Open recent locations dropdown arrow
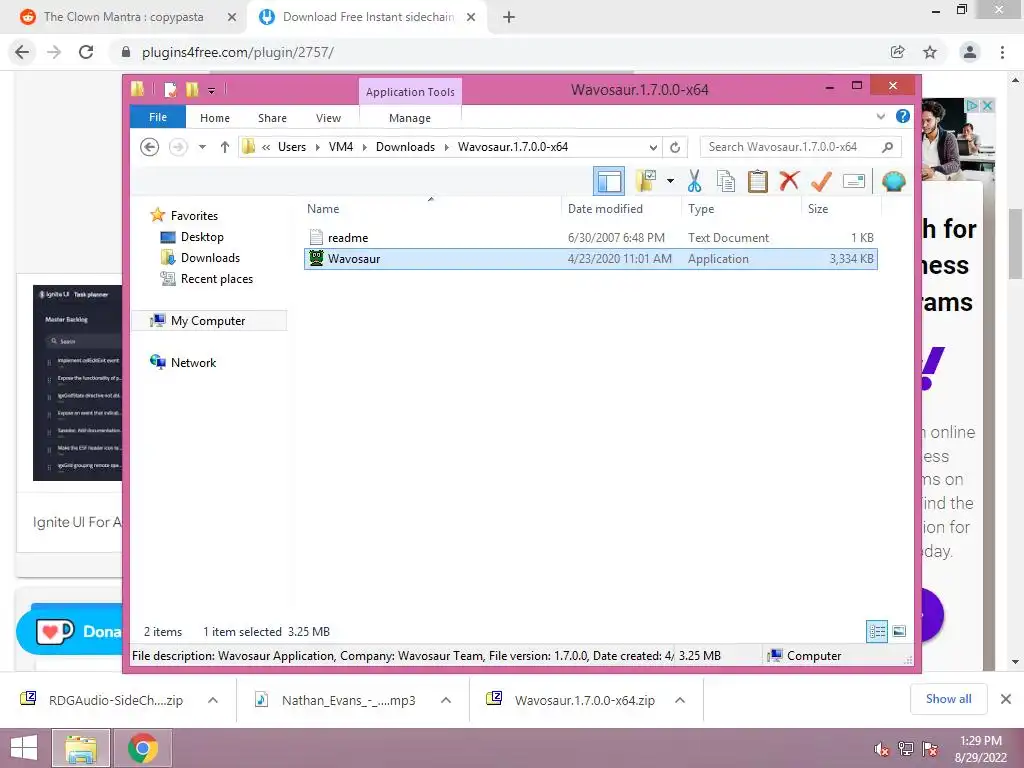The height and width of the screenshot is (768, 1024). (202, 147)
